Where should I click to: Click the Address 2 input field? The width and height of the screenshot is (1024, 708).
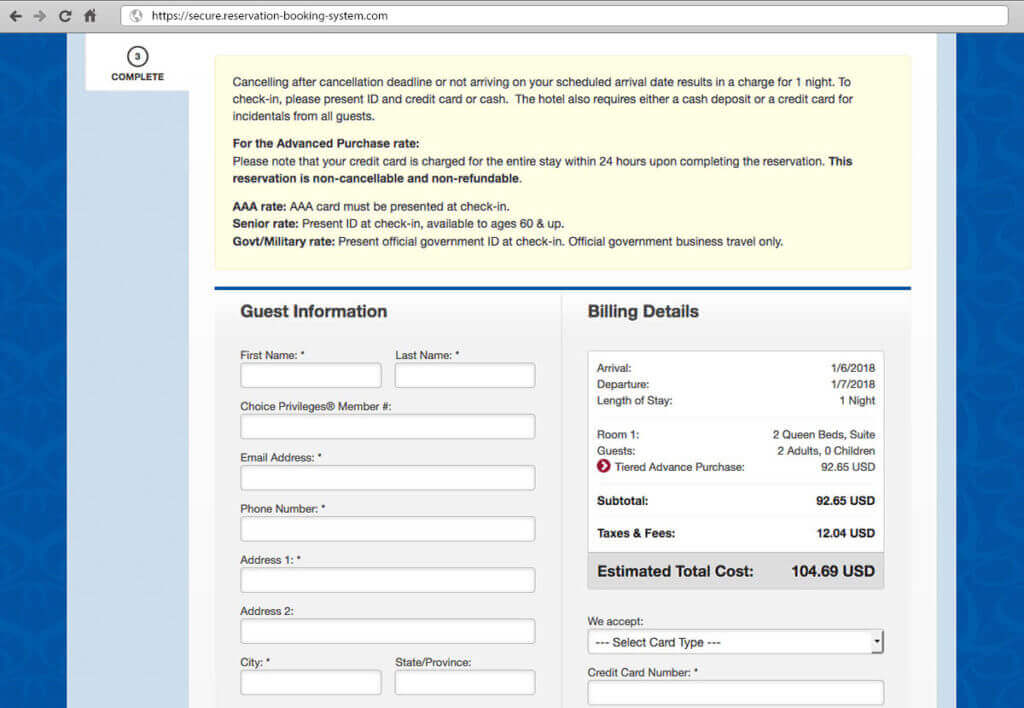(x=388, y=632)
